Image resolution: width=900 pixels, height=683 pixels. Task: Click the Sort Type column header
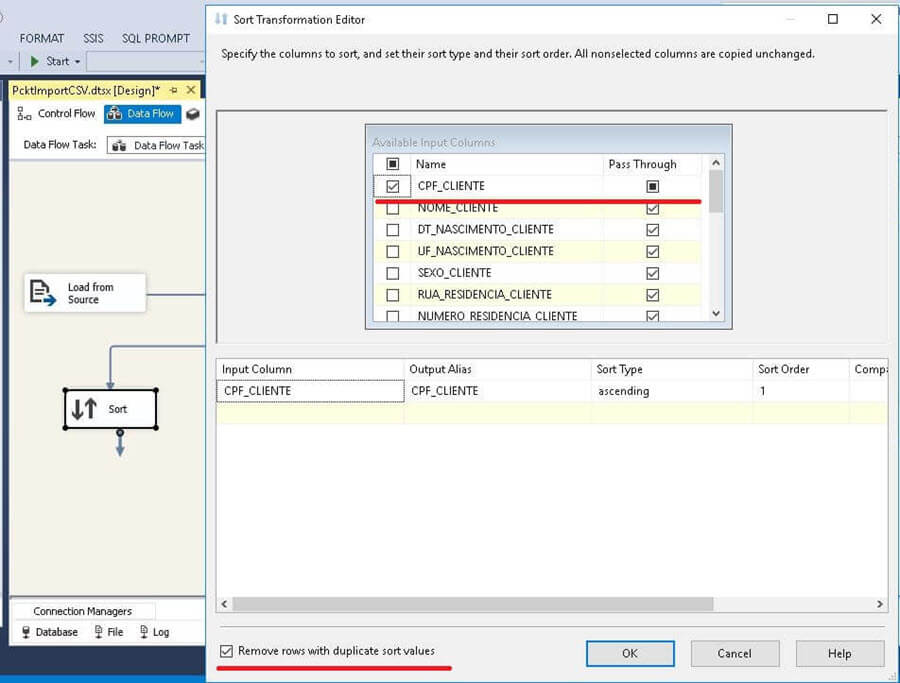(672, 369)
